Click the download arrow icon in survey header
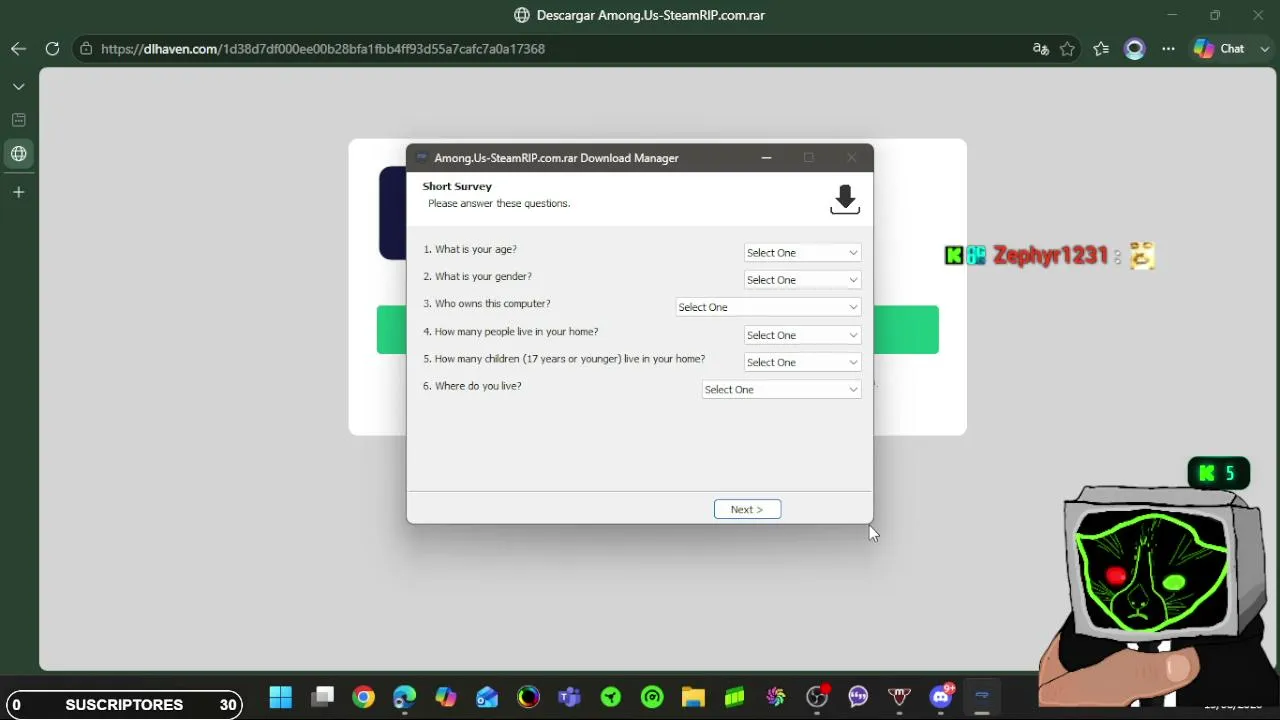 [x=845, y=199]
